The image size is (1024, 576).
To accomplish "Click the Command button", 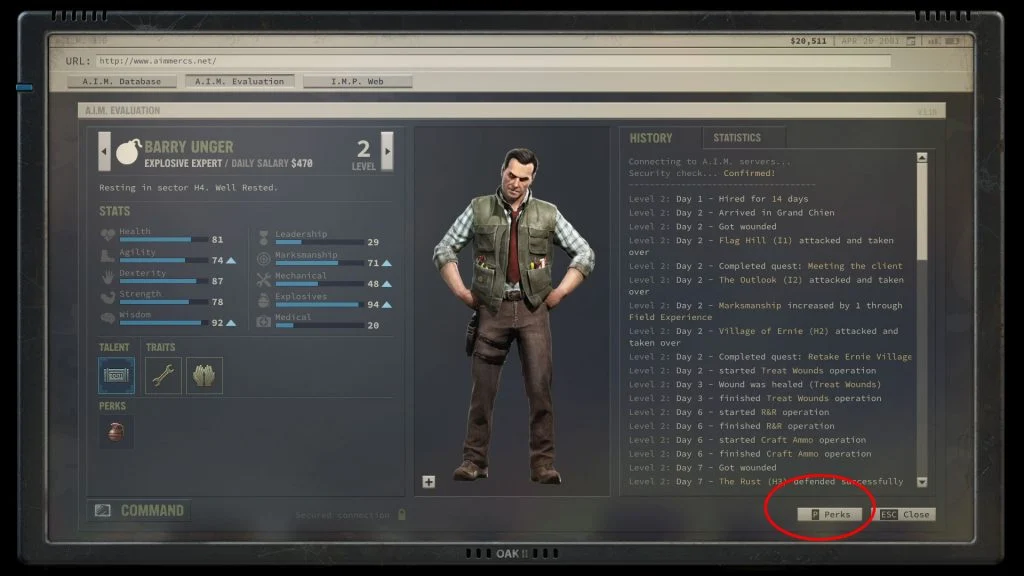I will 138,510.
